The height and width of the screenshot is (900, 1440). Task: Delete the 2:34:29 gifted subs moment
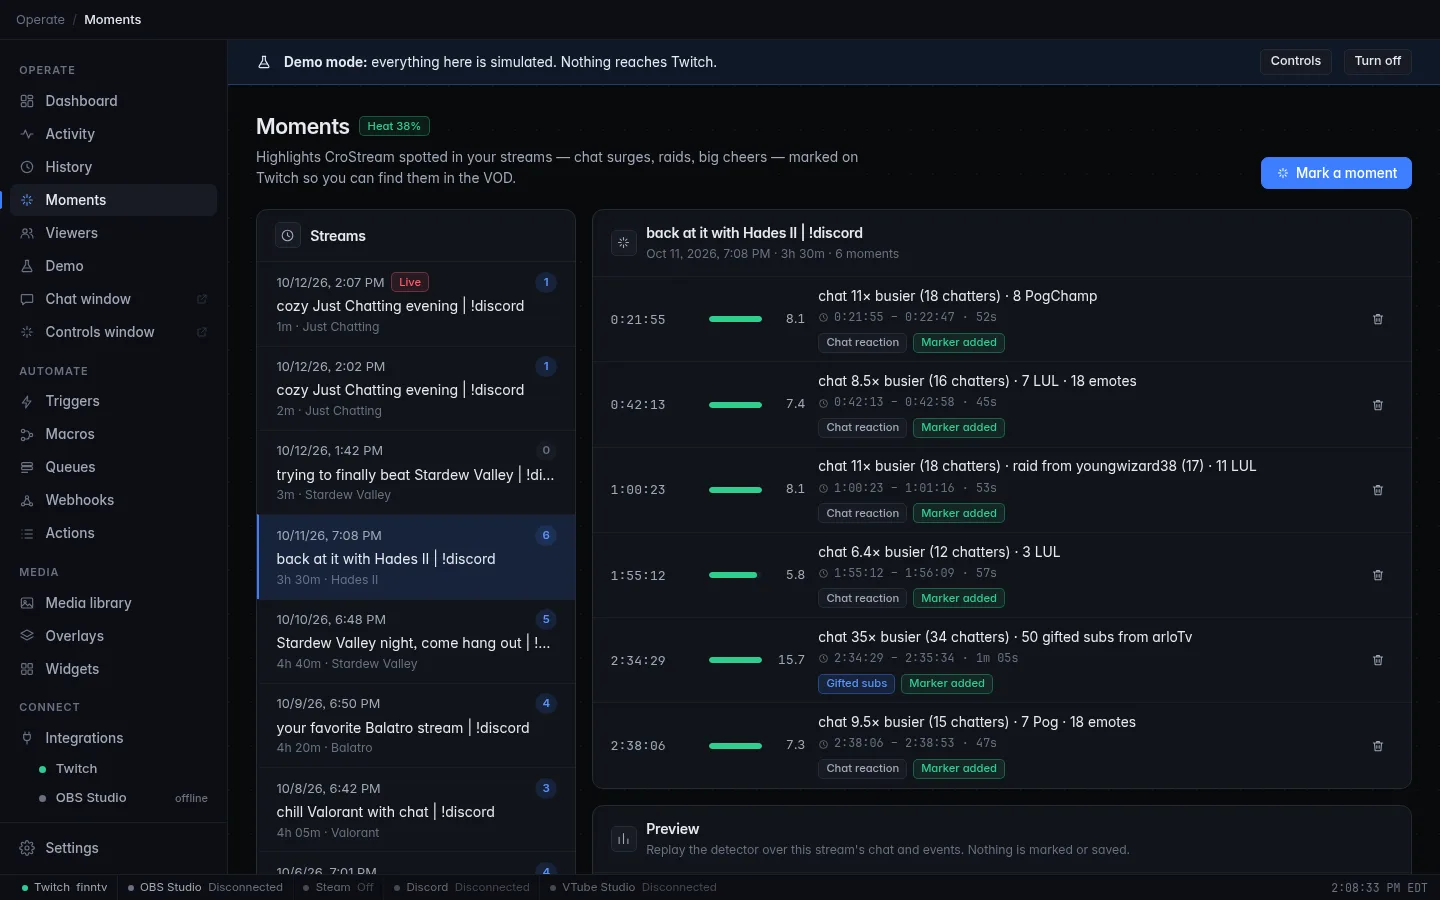pyautogui.click(x=1378, y=660)
